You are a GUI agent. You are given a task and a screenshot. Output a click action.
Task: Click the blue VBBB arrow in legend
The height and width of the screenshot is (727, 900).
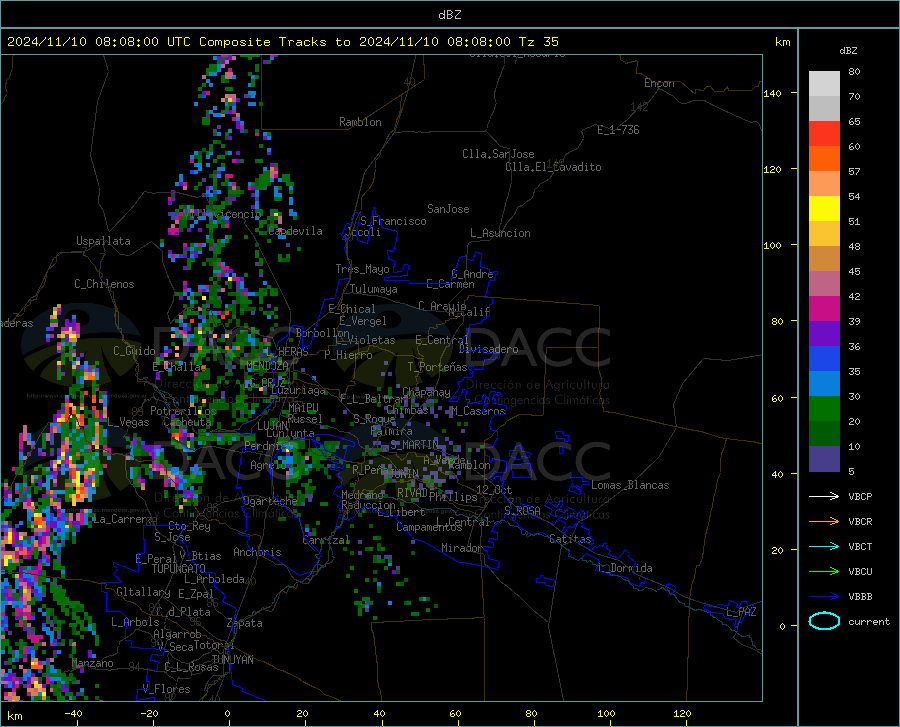click(x=824, y=596)
